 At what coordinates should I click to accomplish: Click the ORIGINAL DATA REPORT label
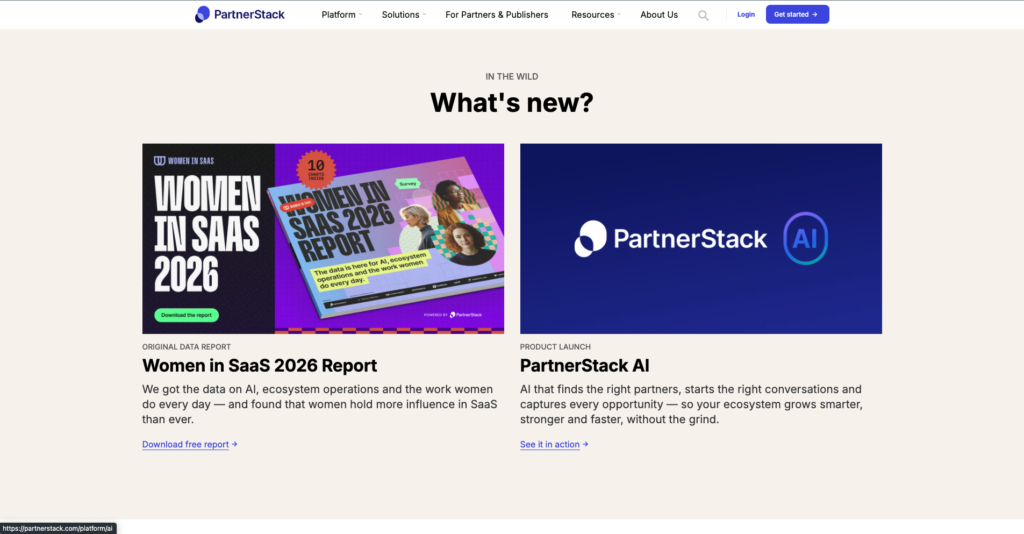click(186, 347)
